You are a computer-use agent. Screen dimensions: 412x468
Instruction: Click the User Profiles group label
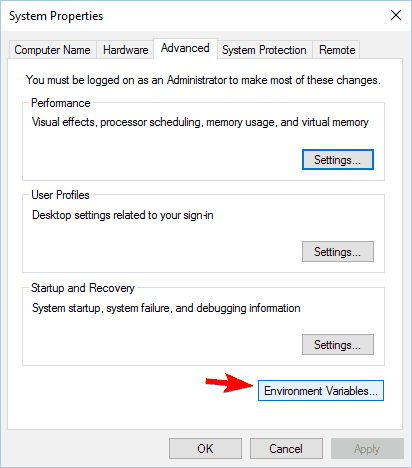tap(60, 195)
